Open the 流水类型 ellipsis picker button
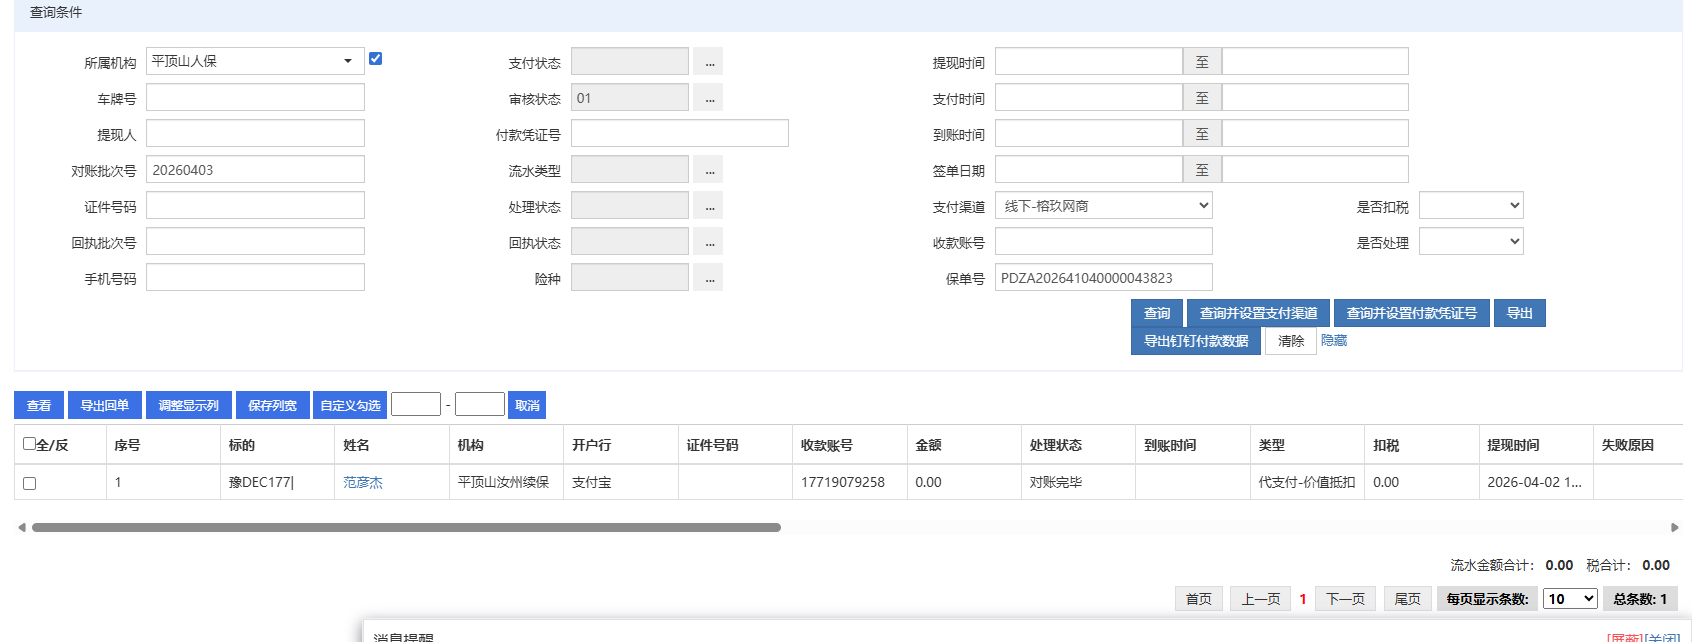 coord(709,170)
